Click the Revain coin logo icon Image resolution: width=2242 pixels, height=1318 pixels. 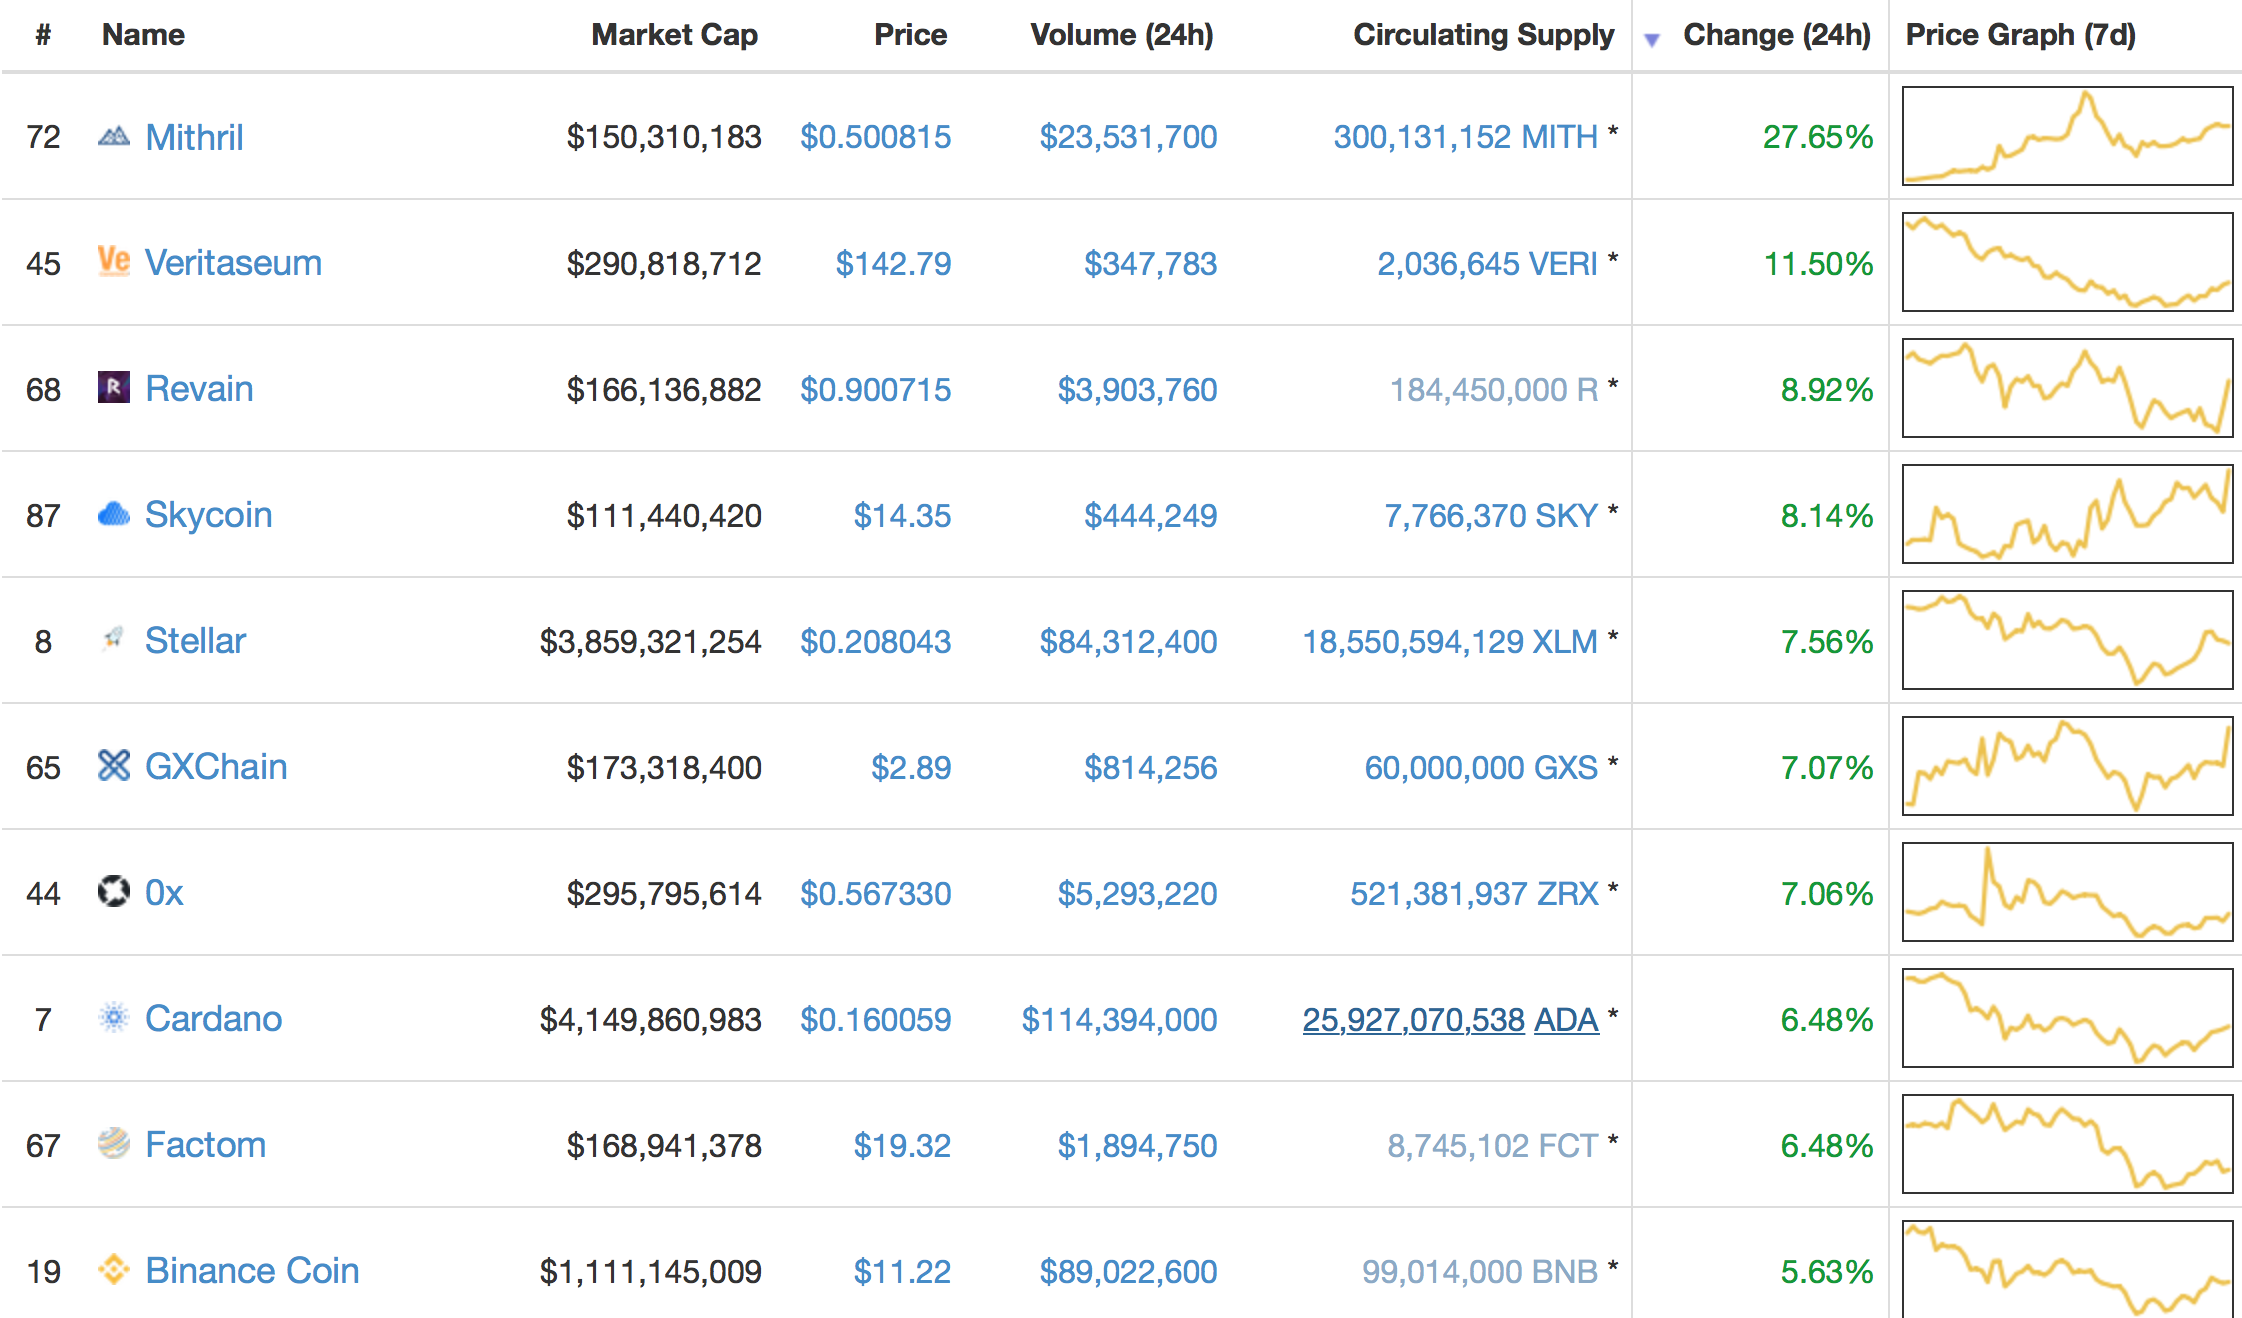[114, 387]
